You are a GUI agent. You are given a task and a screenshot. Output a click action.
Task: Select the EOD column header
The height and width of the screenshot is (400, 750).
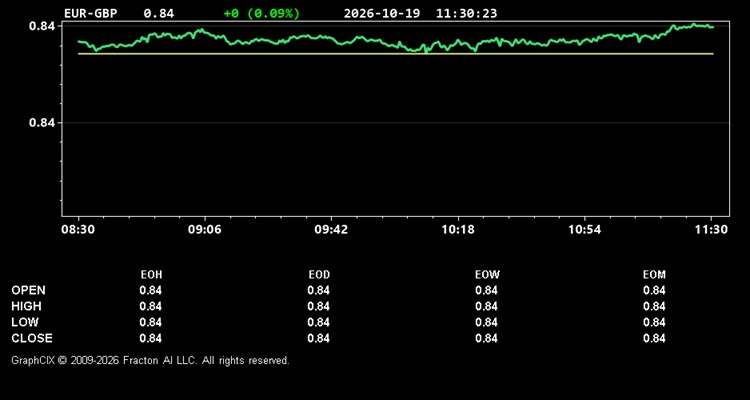[x=319, y=275]
